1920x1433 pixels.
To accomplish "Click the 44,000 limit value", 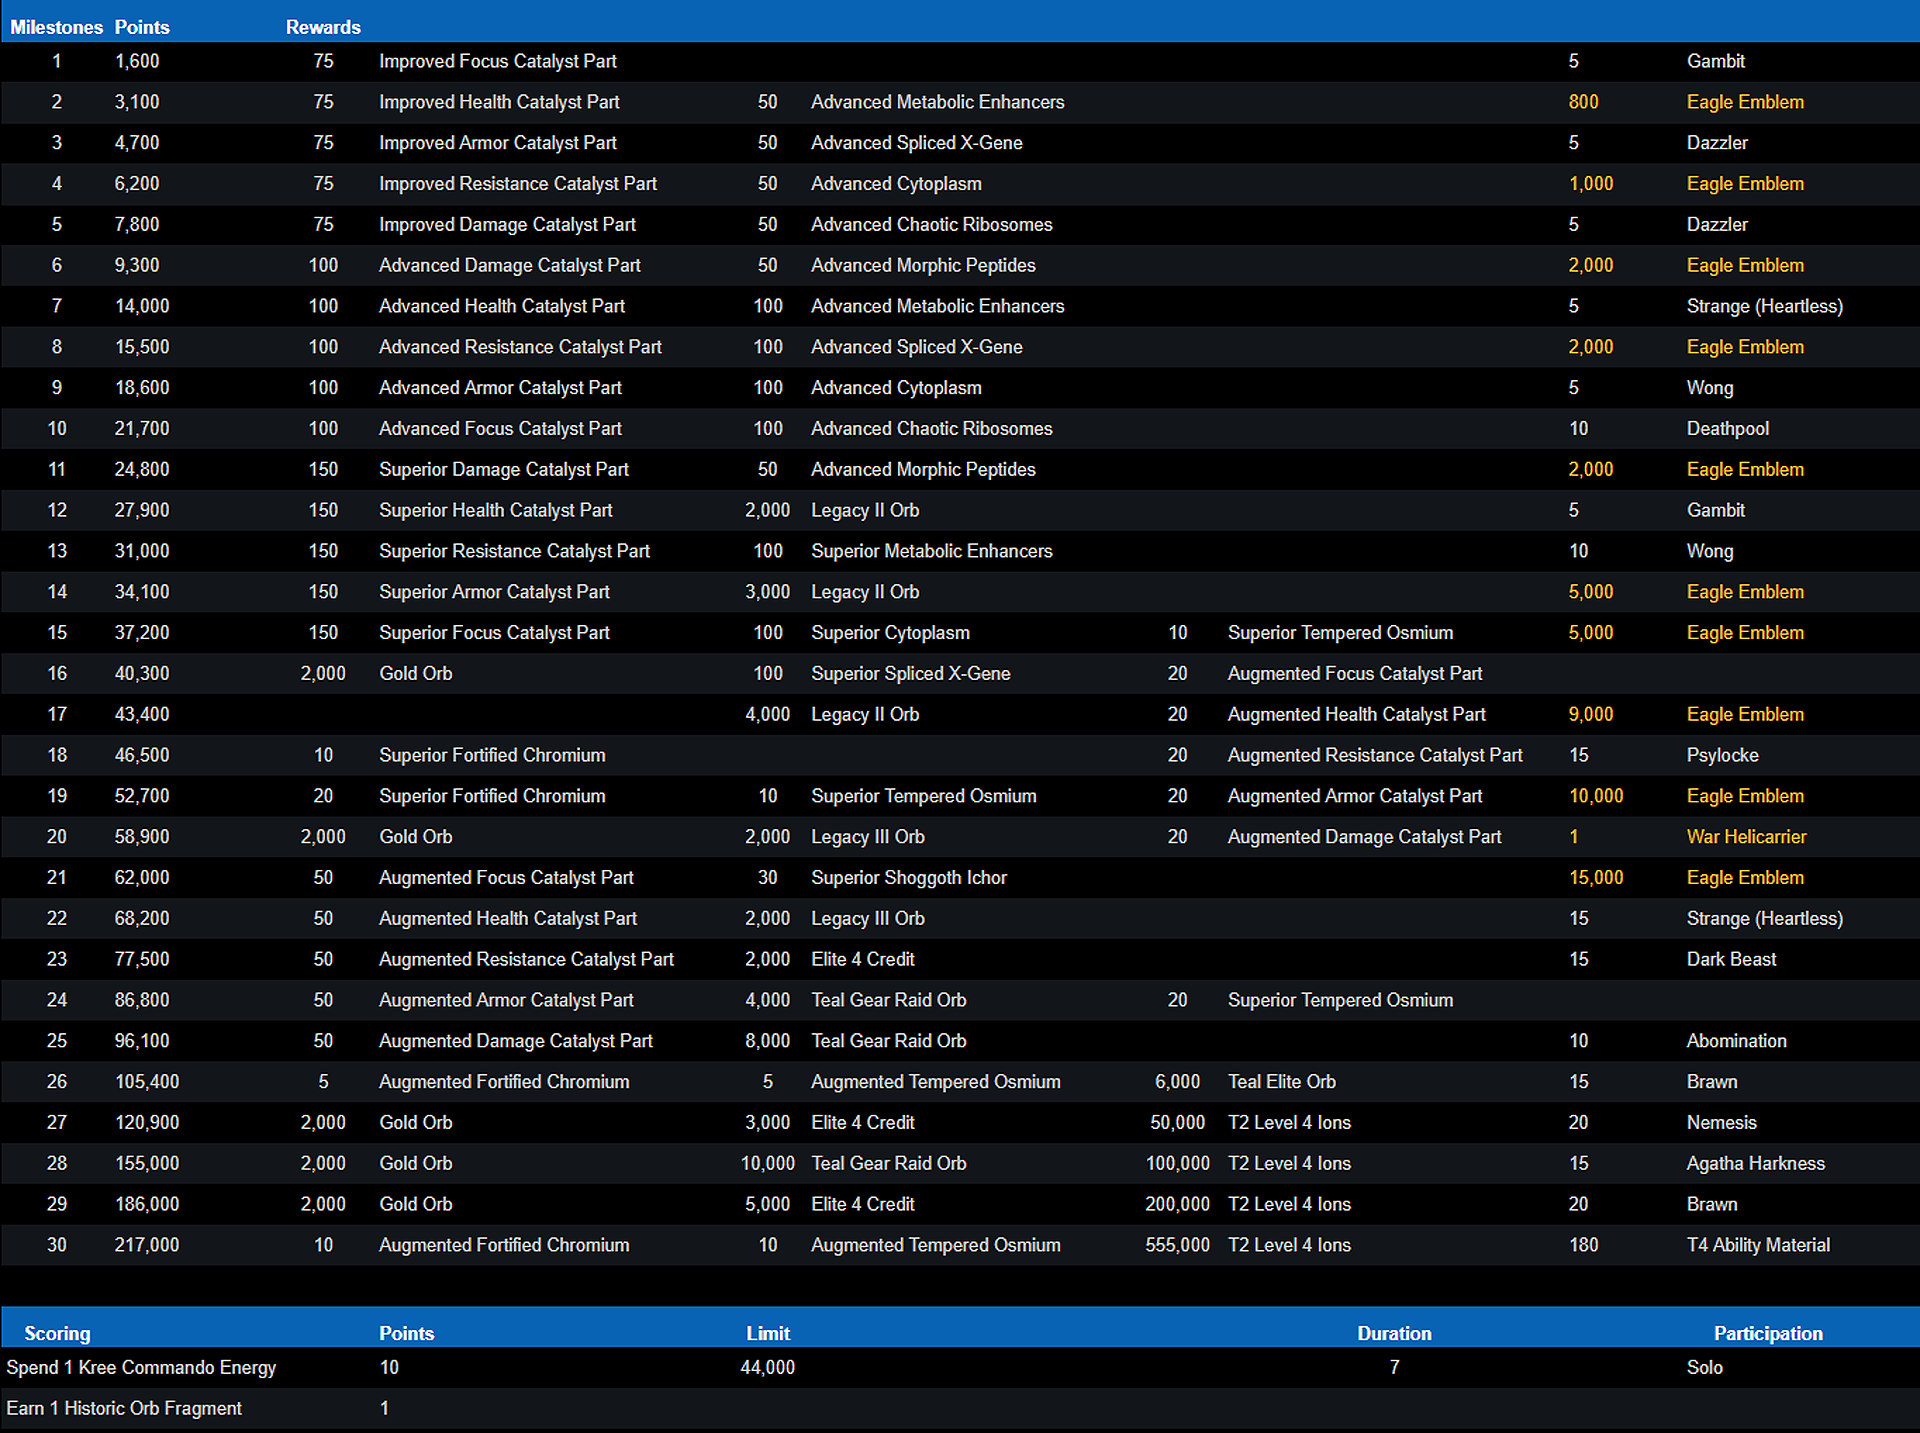I will pos(767,1367).
